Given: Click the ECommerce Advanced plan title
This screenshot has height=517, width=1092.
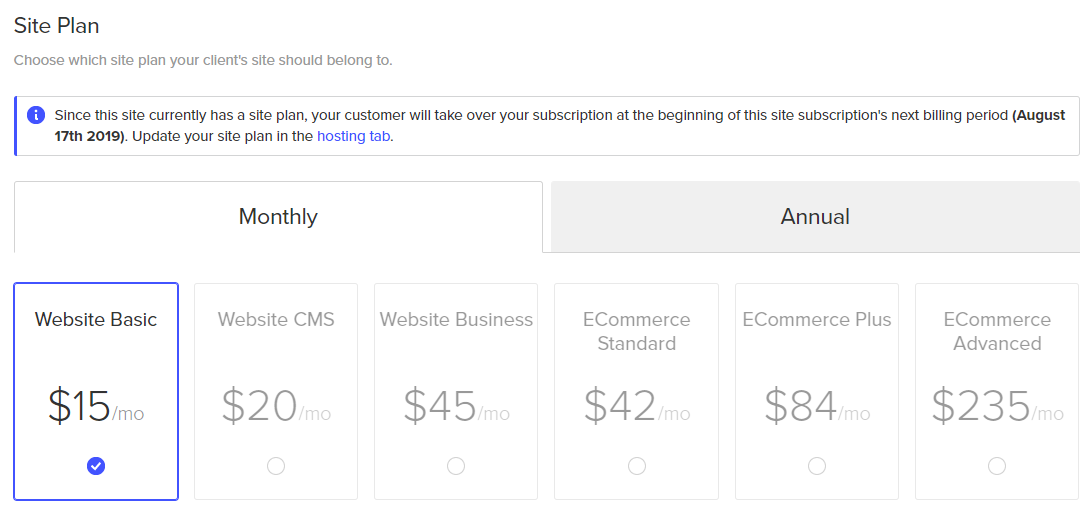Looking at the screenshot, I should tap(997, 331).
